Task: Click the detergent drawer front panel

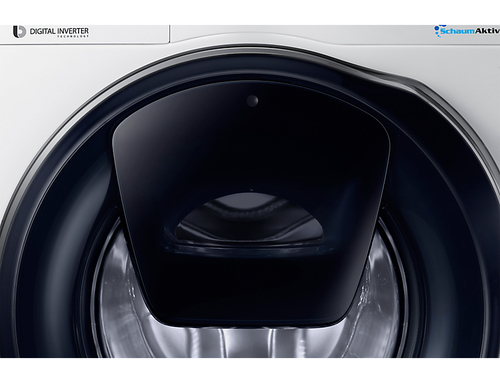Action: (84, 34)
